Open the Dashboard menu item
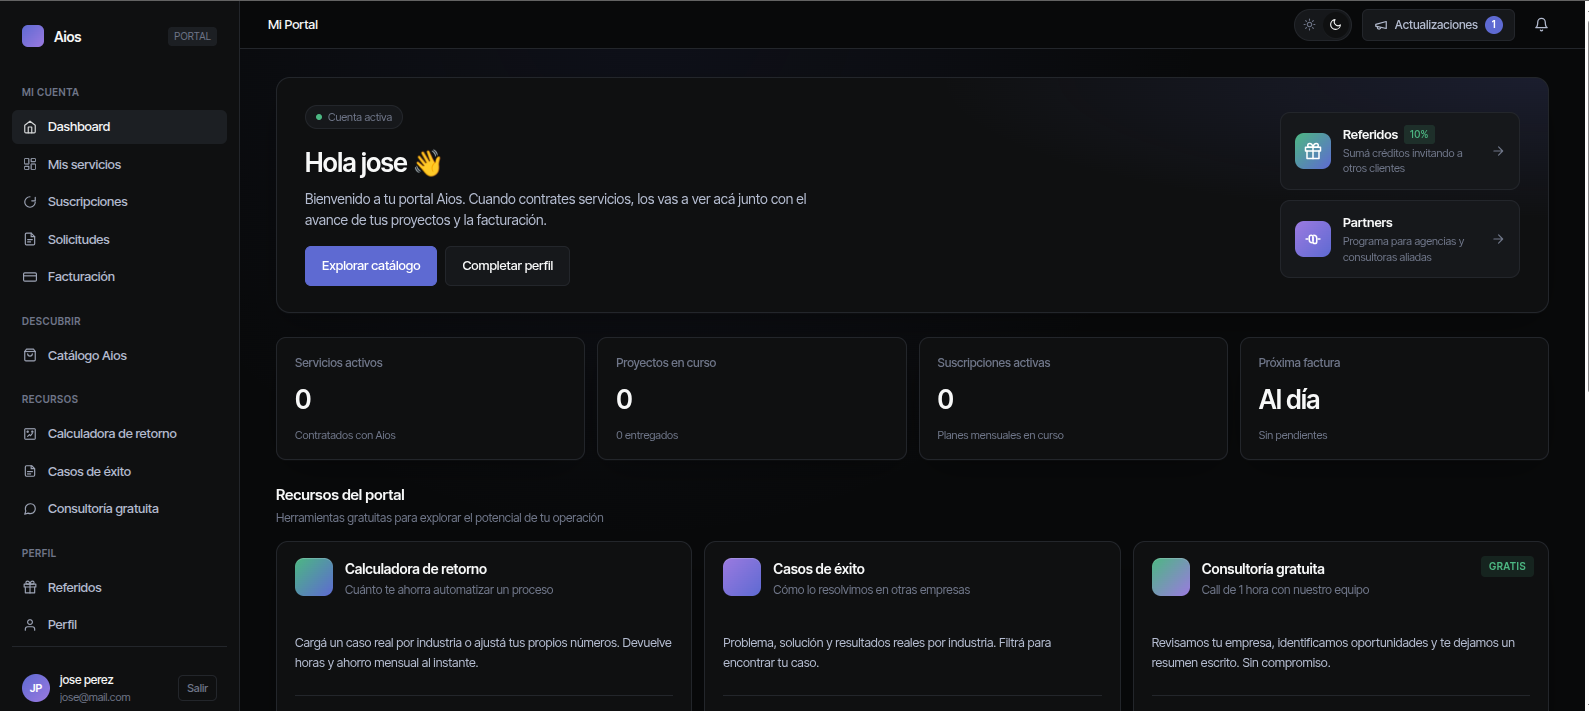 click(x=119, y=127)
